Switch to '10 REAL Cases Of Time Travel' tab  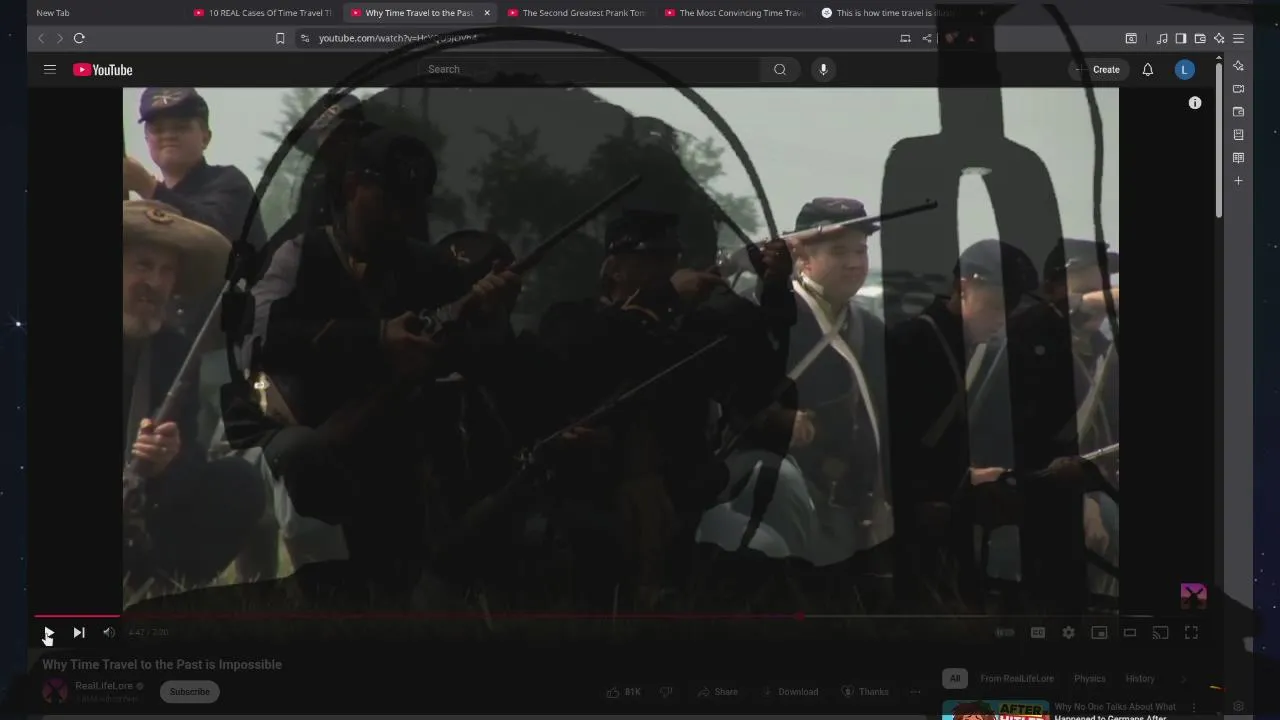pyautogui.click(x=264, y=13)
